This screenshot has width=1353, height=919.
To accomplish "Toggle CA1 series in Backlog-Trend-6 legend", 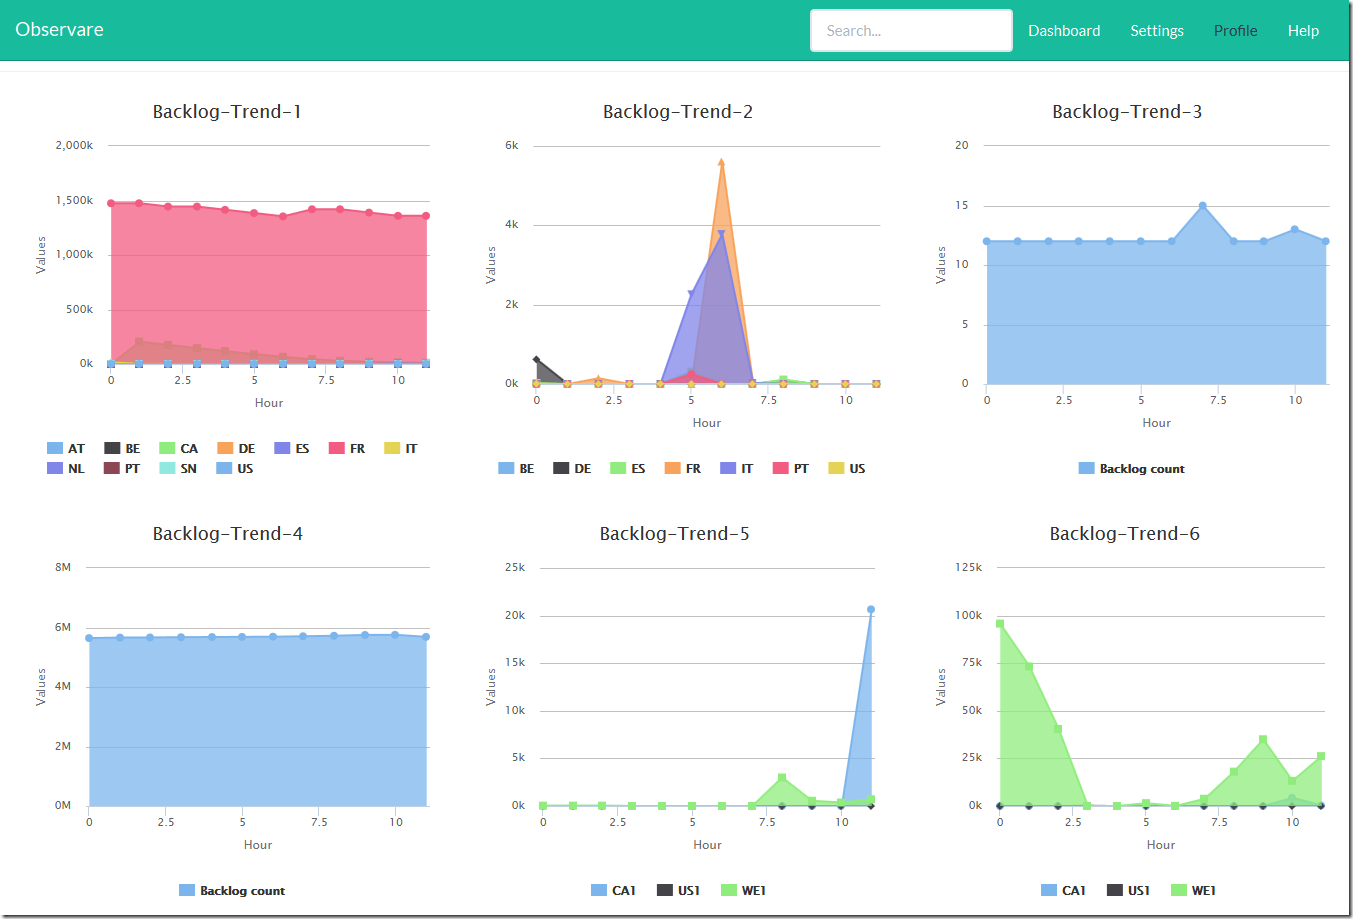I will (x=1064, y=891).
